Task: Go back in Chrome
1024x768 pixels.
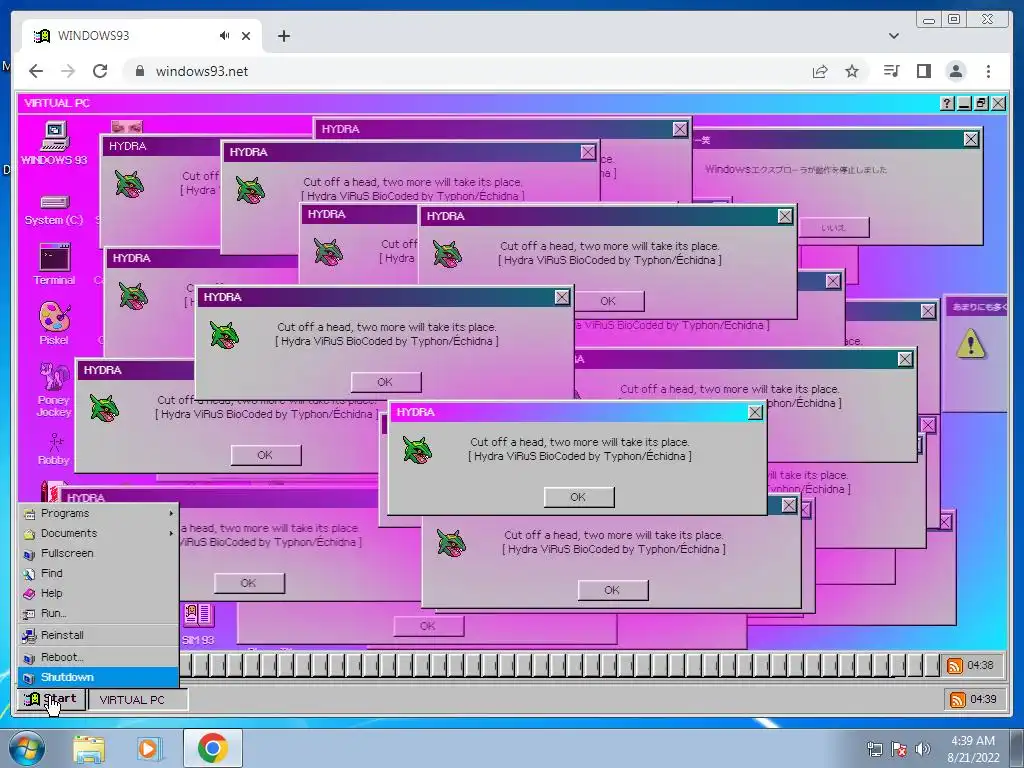Action: click(x=36, y=71)
